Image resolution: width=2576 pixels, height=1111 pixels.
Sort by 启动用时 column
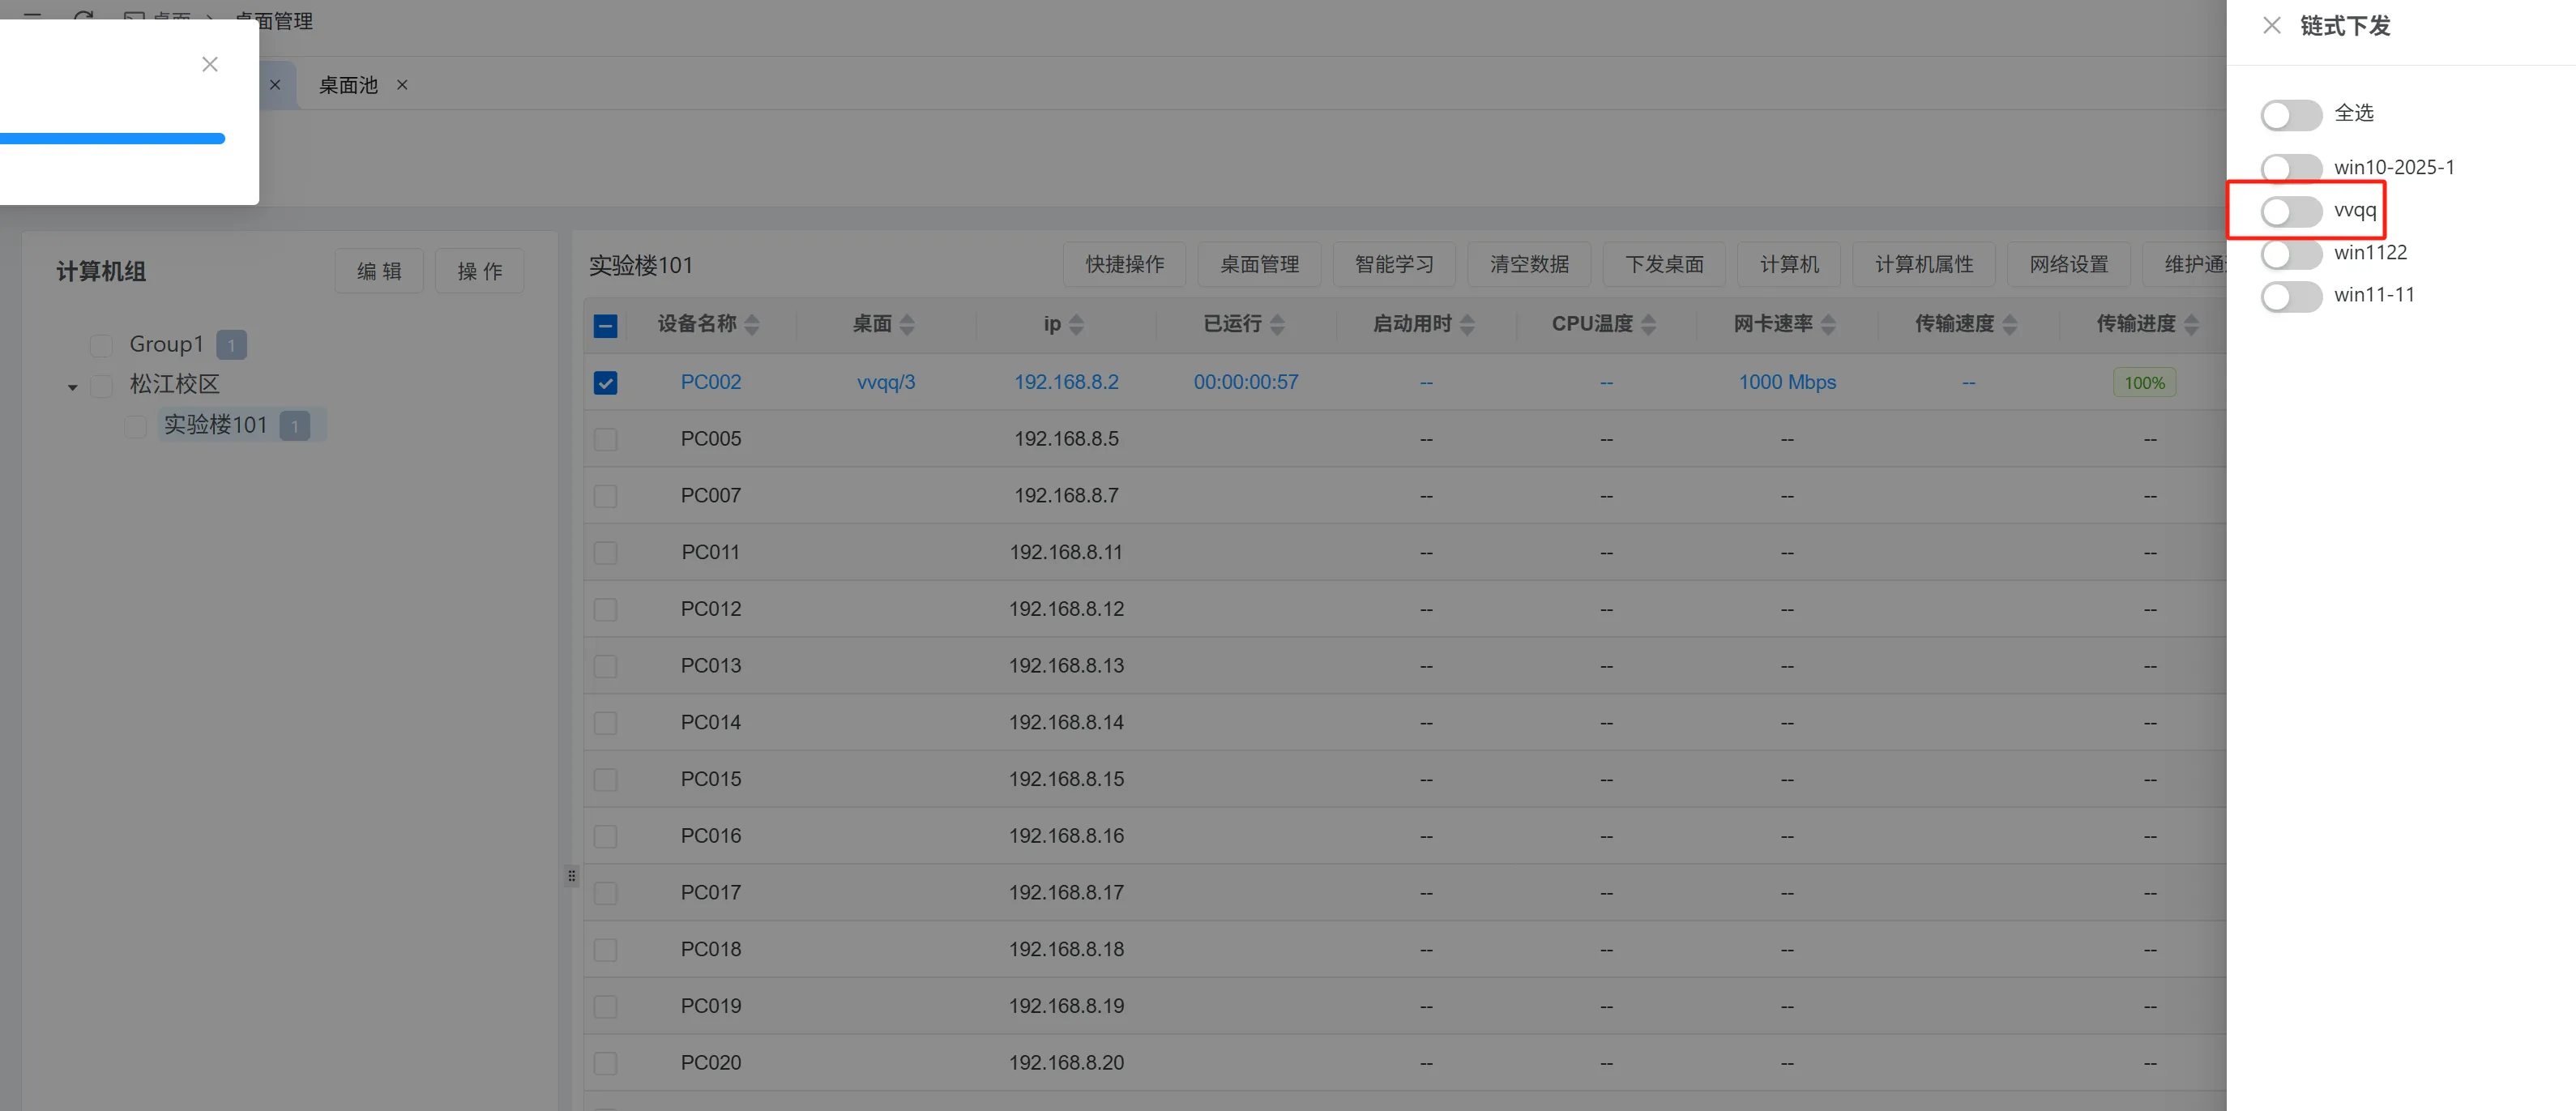click(1467, 324)
